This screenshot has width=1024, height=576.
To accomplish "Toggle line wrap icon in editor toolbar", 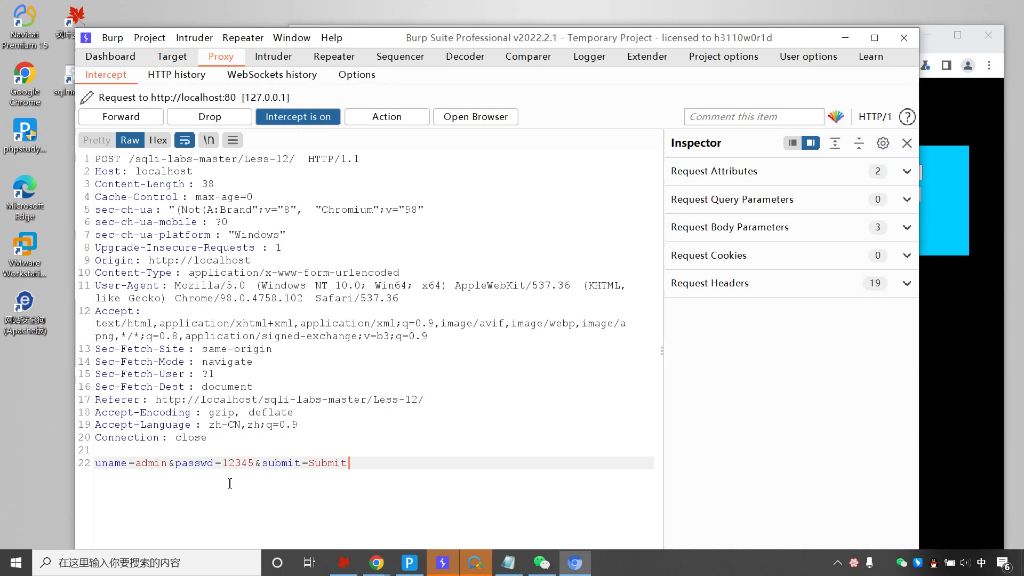I will pos(185,140).
